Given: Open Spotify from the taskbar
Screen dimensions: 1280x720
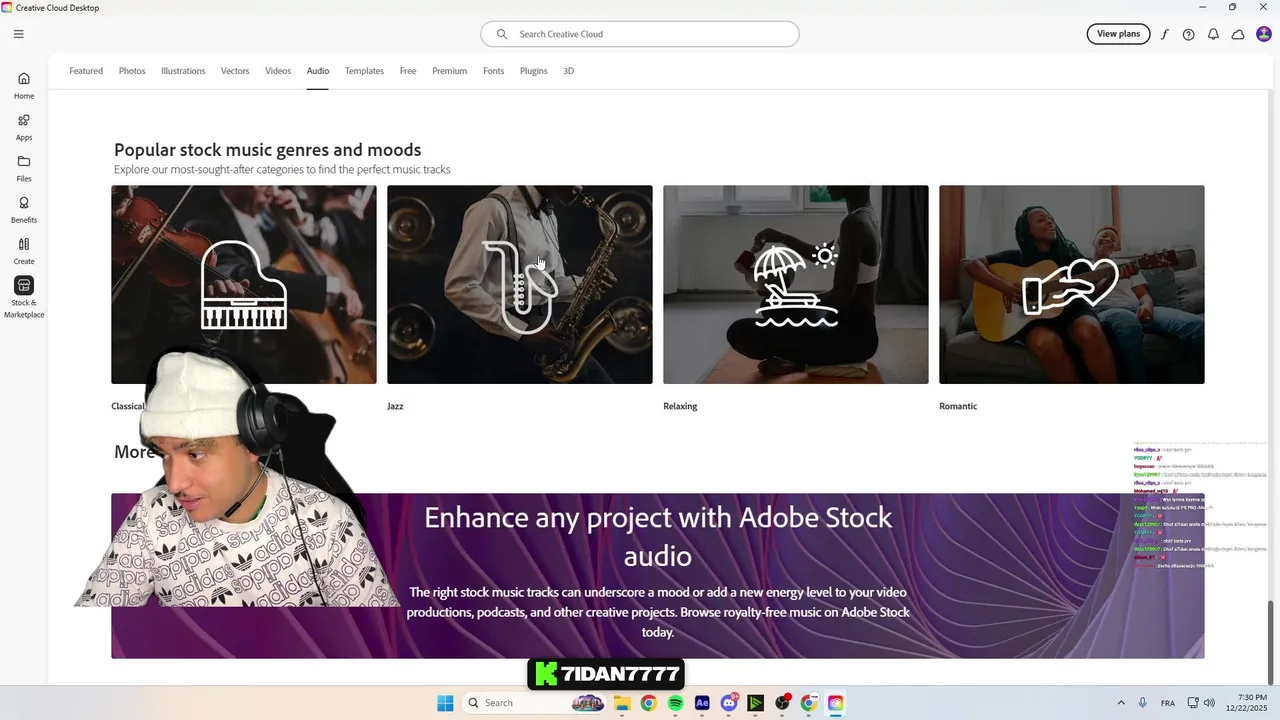Looking at the screenshot, I should (675, 703).
